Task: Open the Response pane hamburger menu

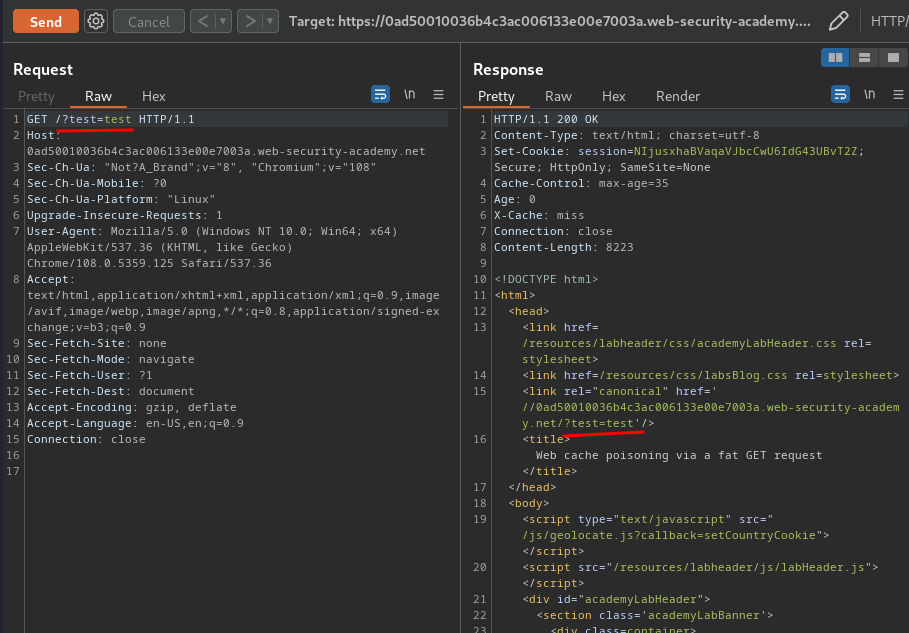Action: point(898,94)
